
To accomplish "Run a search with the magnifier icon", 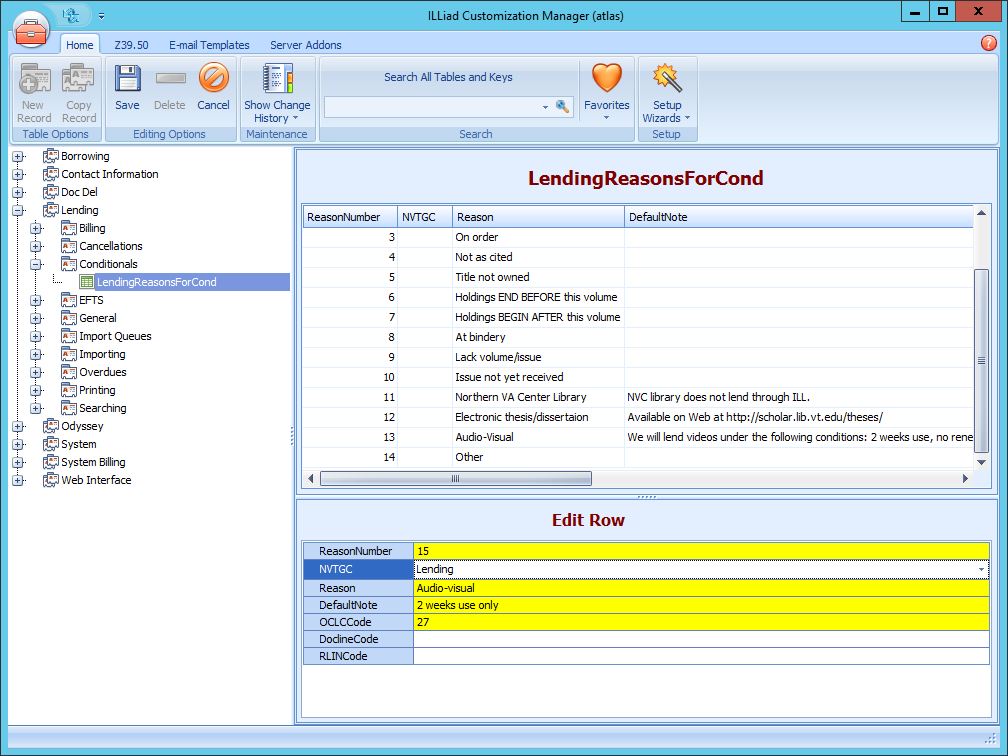I will pyautogui.click(x=562, y=106).
